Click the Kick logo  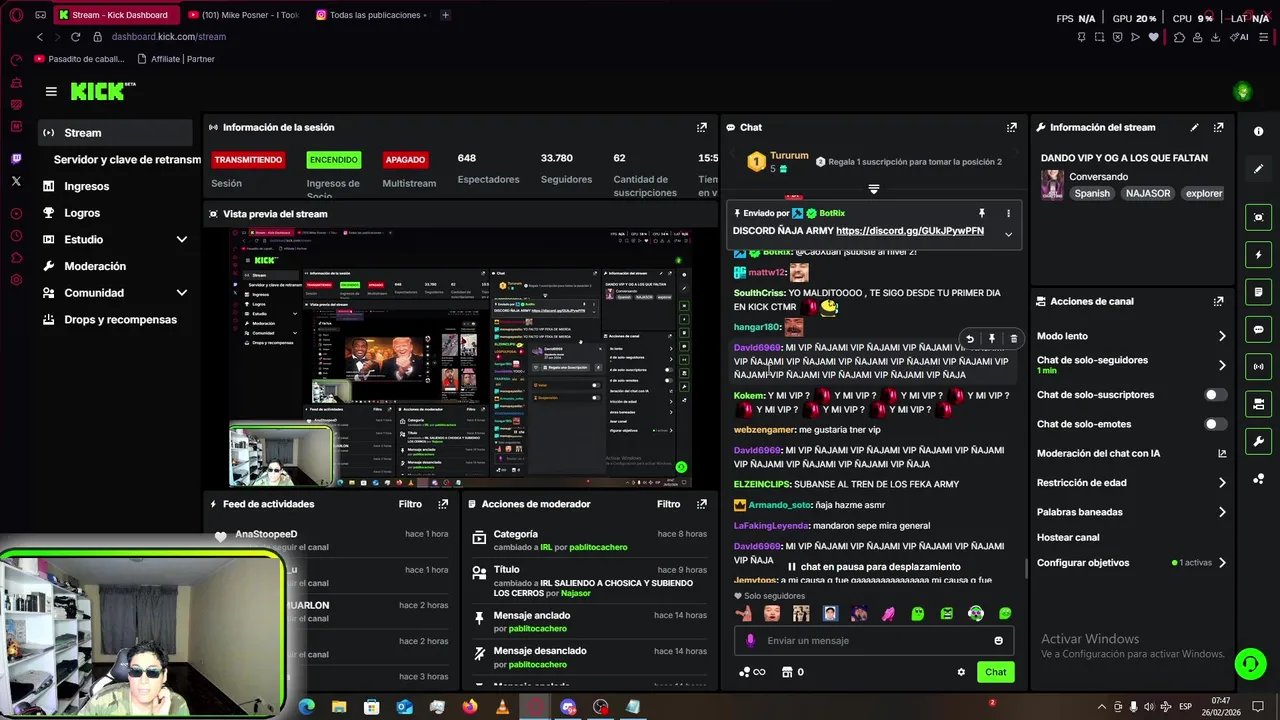click(102, 91)
